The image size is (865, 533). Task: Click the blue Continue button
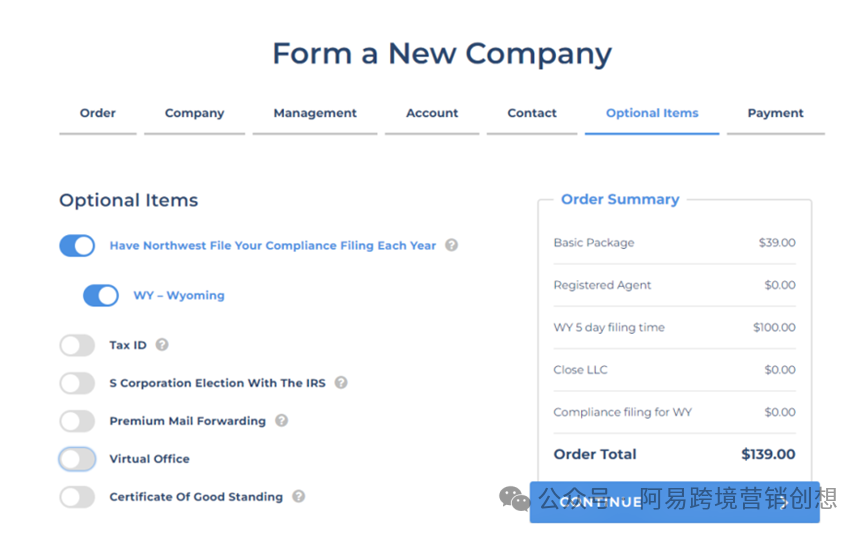click(675, 502)
